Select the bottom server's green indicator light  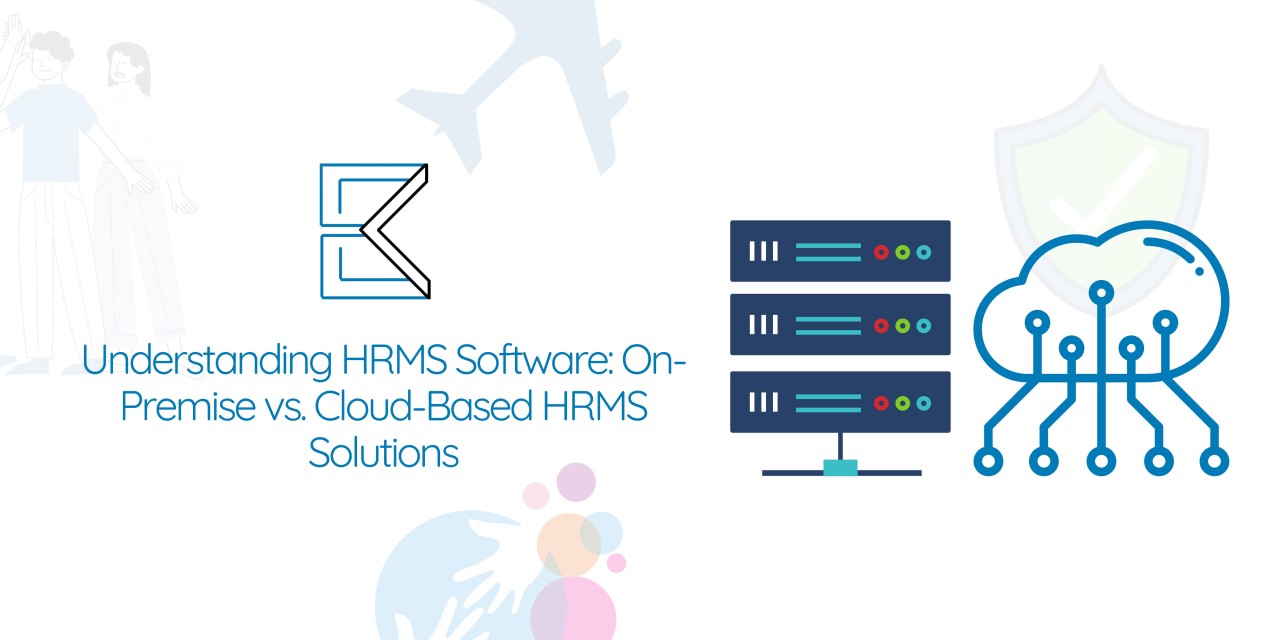pyautogui.click(x=902, y=402)
